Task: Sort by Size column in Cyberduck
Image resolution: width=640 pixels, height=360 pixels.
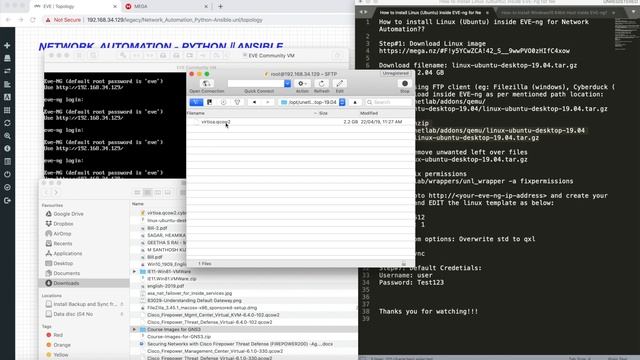Action: [x=323, y=113]
